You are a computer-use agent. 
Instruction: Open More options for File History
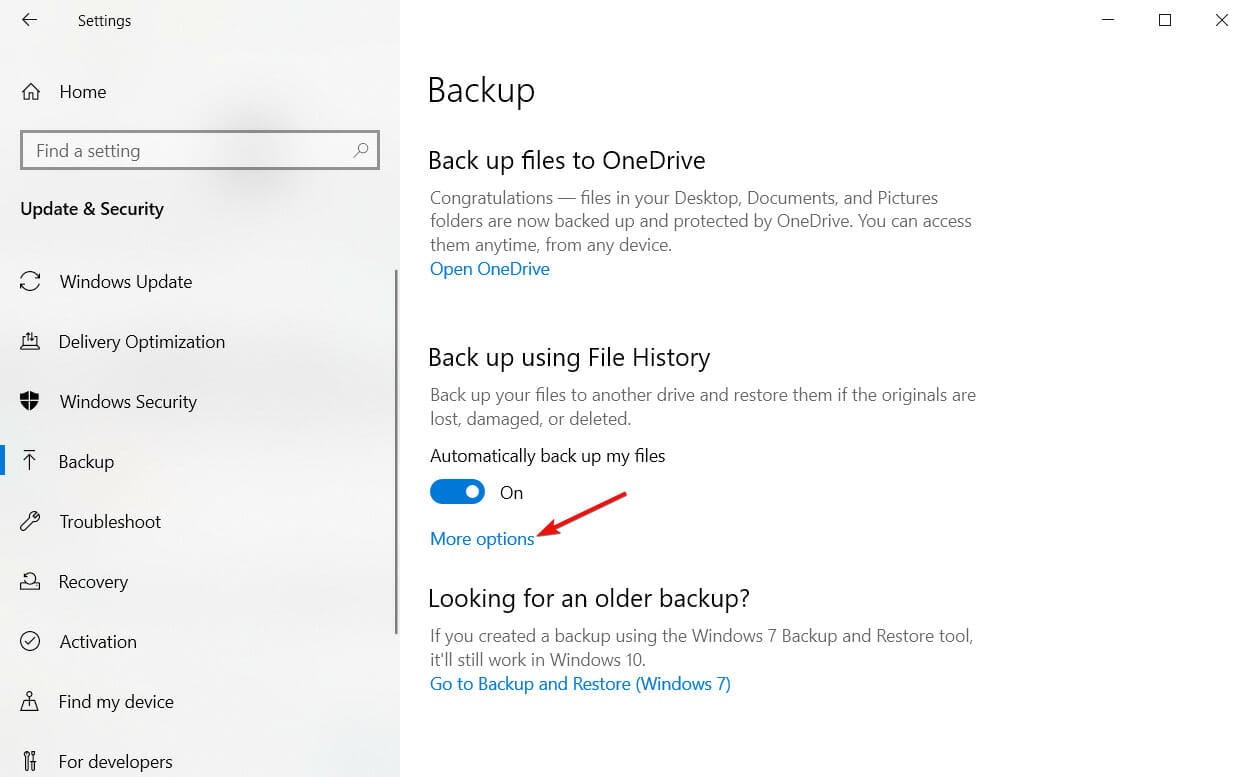click(482, 539)
